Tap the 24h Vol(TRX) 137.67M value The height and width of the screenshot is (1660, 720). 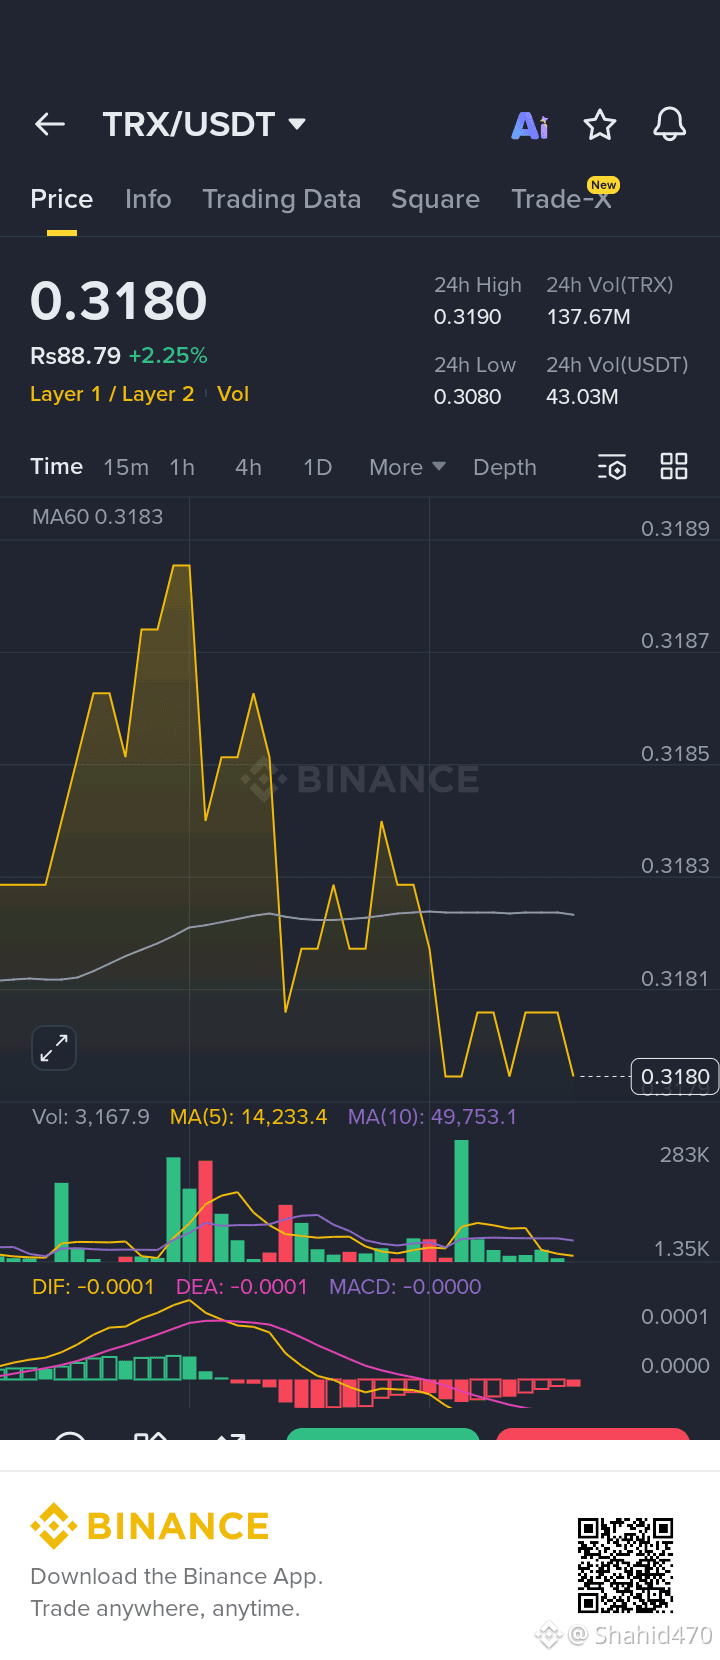[588, 317]
